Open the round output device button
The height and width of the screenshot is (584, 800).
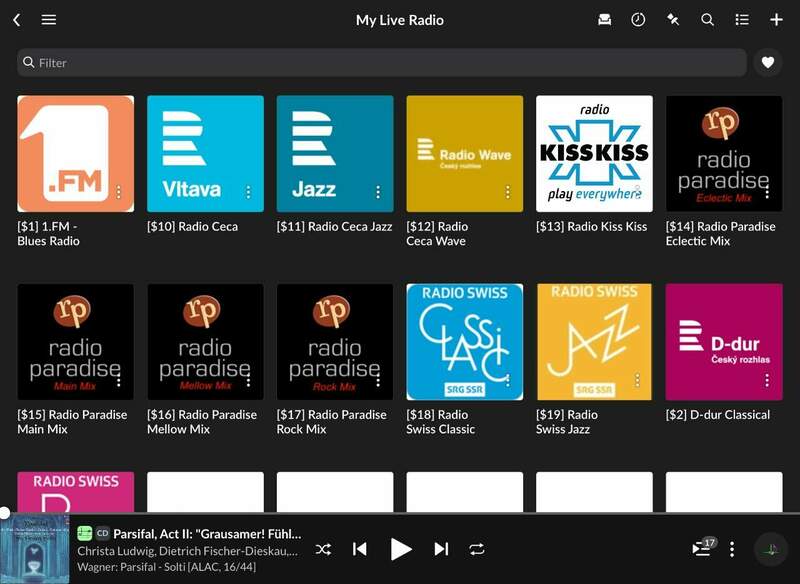point(771,549)
